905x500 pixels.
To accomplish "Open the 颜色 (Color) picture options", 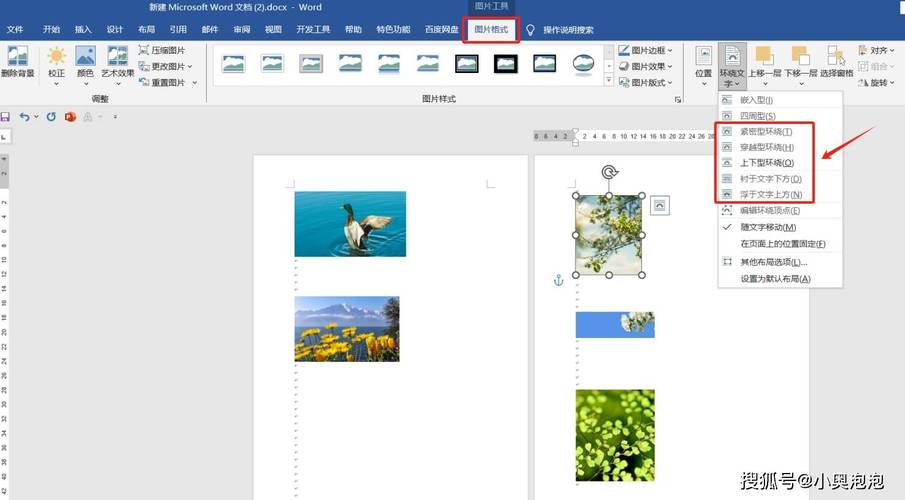I will tap(85, 64).
